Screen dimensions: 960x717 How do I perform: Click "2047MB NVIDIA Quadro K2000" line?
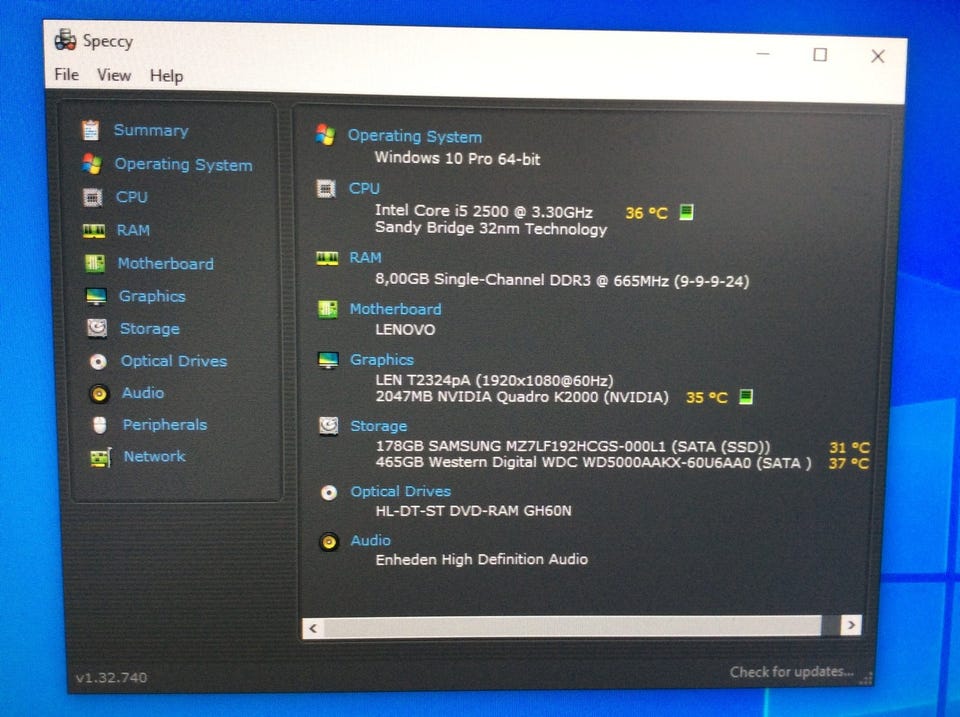point(522,397)
